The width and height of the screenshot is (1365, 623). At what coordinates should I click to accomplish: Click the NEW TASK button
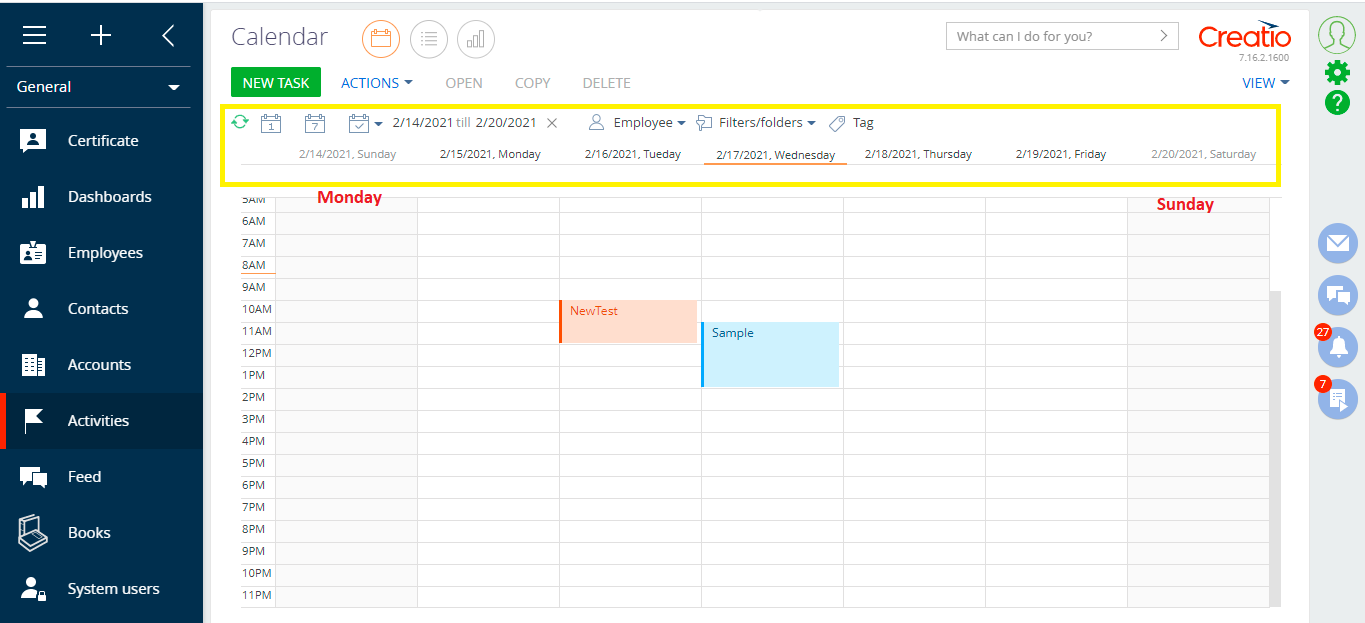point(276,83)
